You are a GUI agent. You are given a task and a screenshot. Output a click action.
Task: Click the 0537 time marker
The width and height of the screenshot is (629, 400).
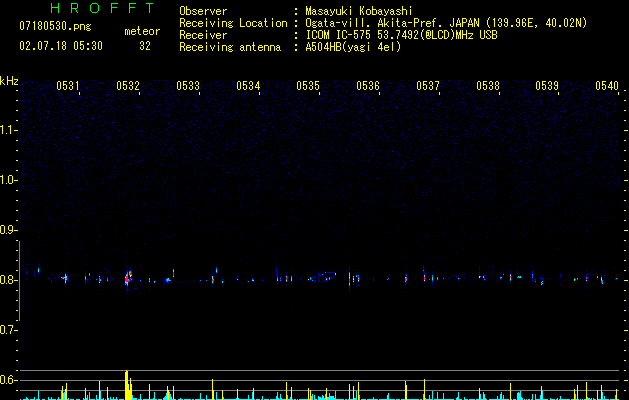(x=428, y=86)
